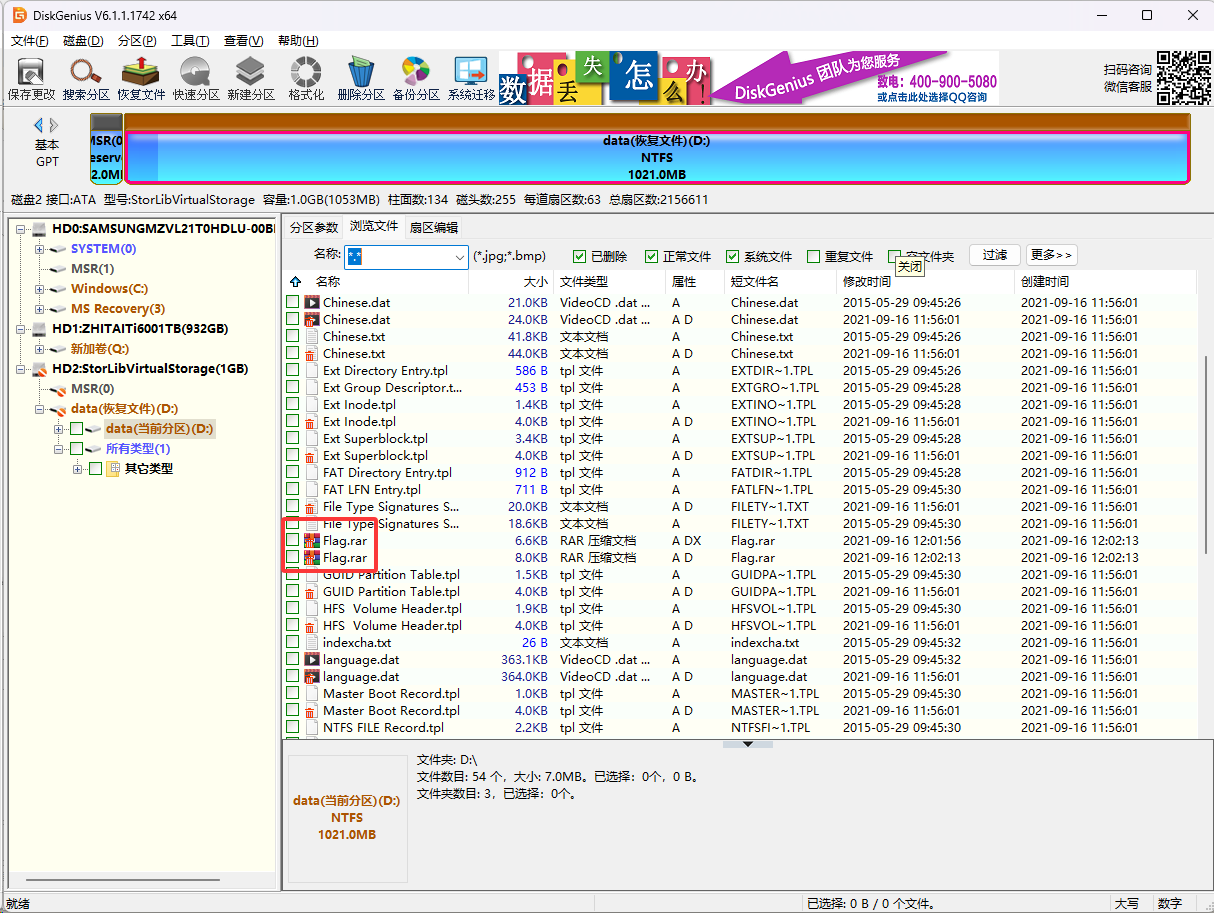Expand the 其它类型 tree node
Viewport: 1214px width, 913px height.
click(78, 469)
